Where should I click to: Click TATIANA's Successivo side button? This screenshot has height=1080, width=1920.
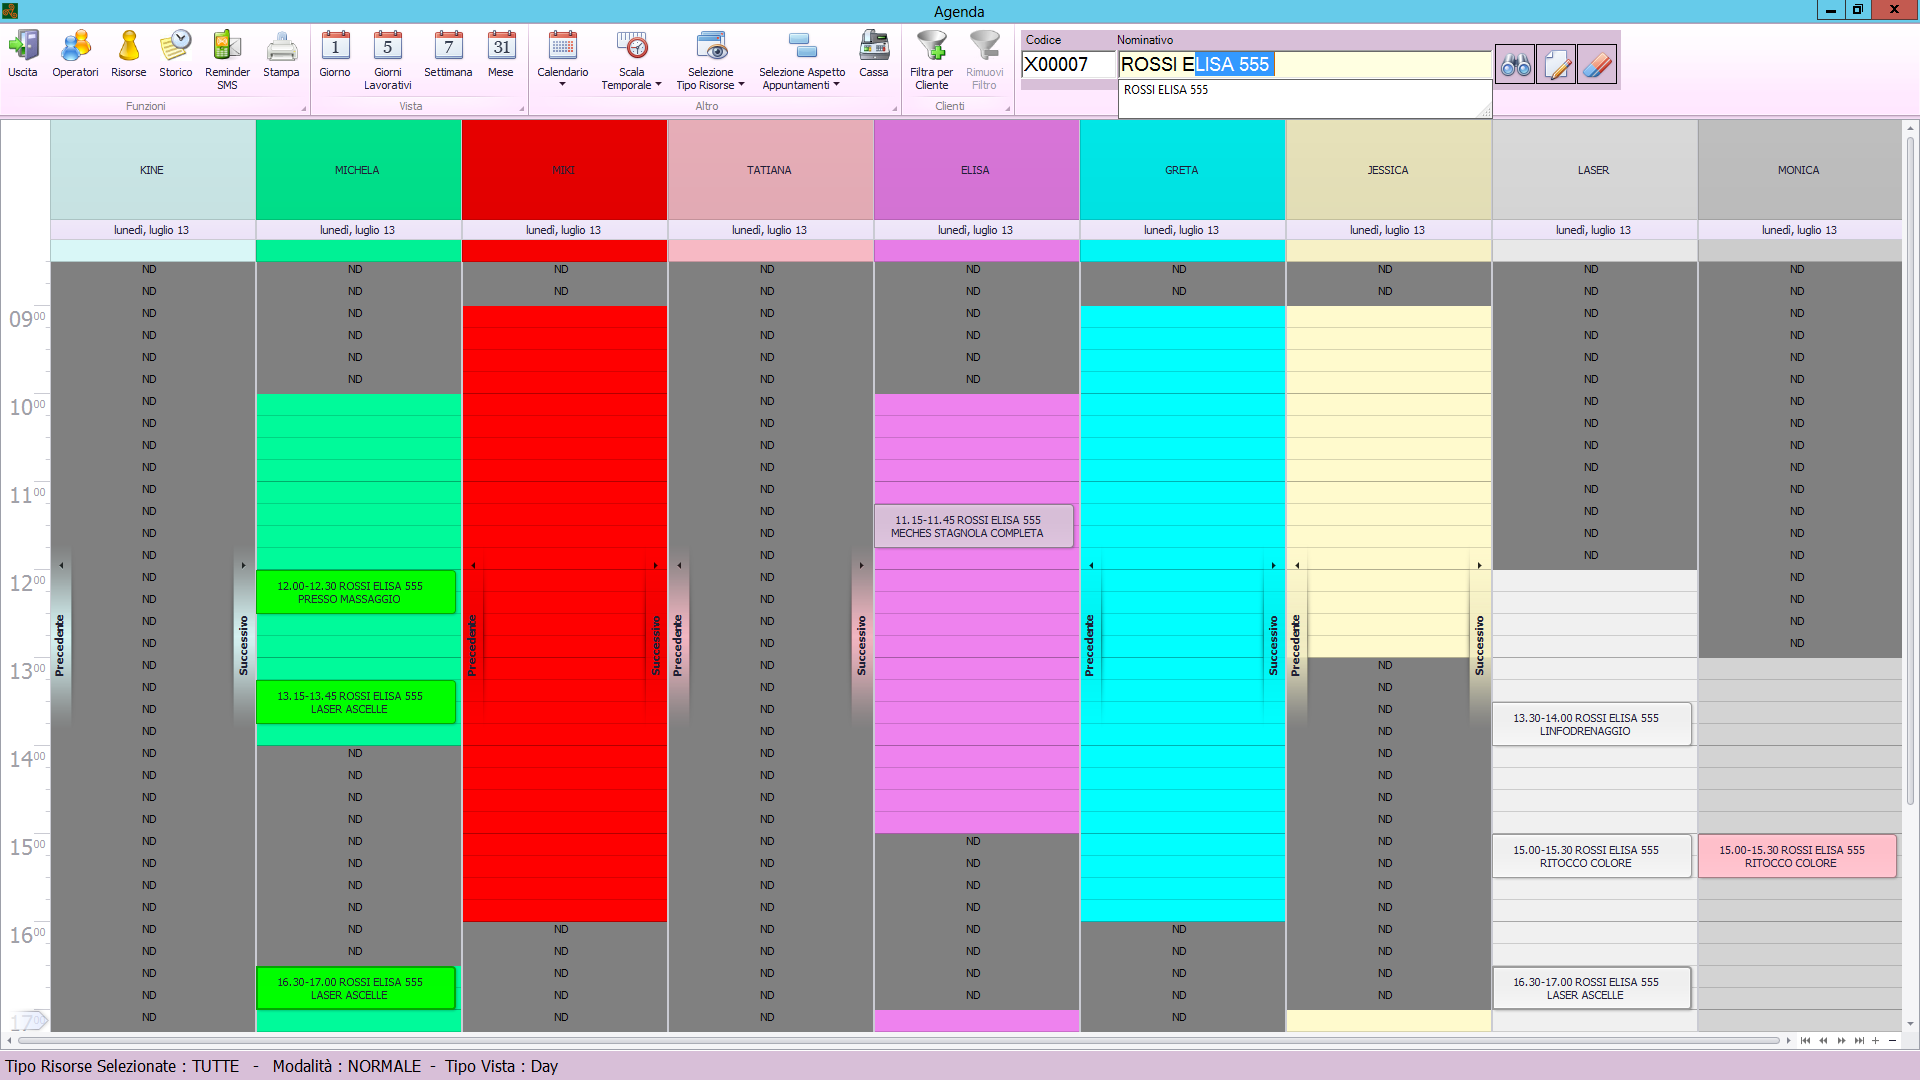click(861, 645)
